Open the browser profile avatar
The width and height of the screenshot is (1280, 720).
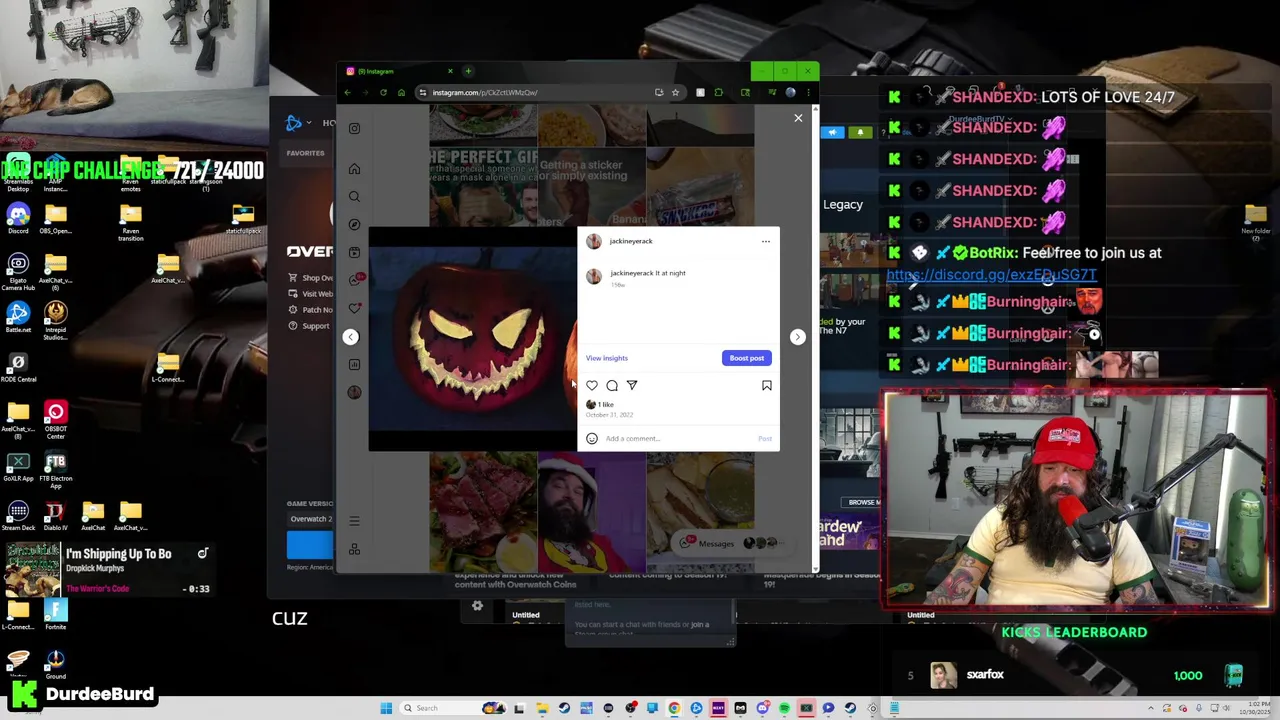790,92
